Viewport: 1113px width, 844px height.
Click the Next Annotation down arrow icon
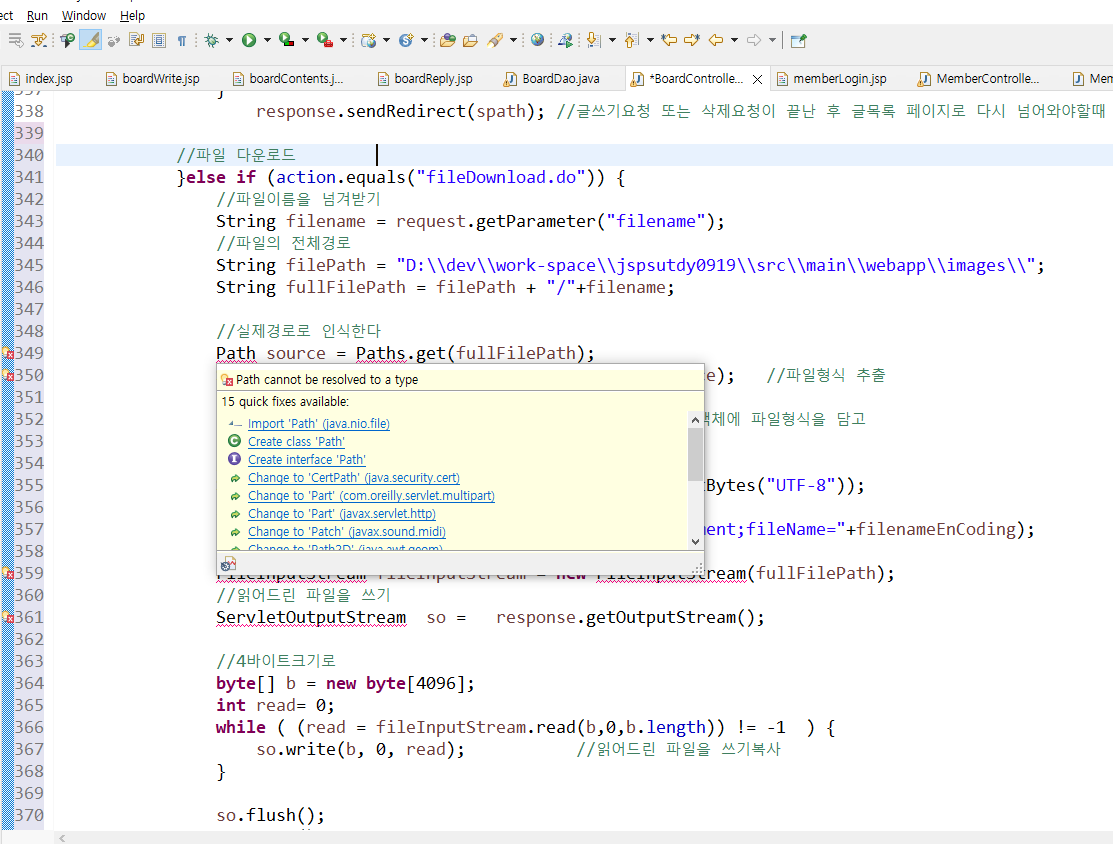pyautogui.click(x=593, y=40)
